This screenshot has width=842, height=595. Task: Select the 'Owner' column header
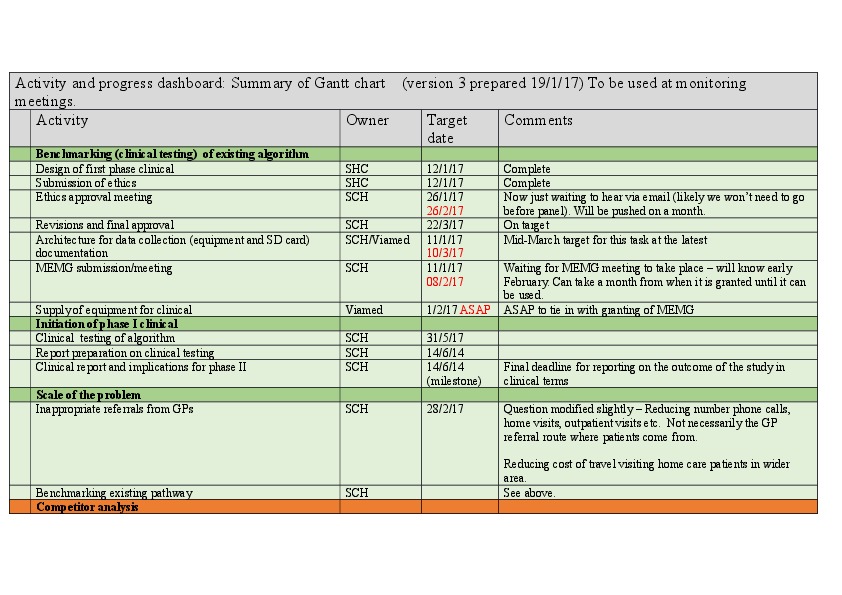pyautogui.click(x=367, y=121)
